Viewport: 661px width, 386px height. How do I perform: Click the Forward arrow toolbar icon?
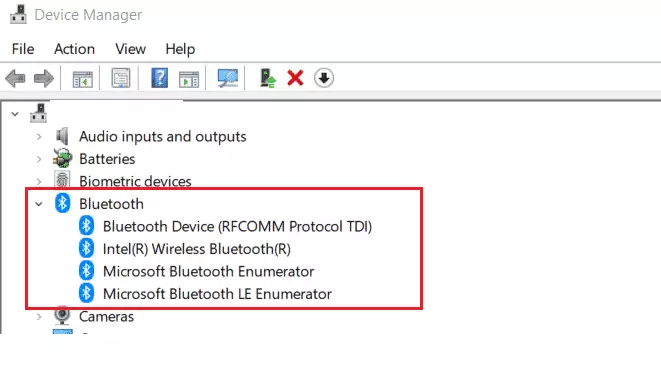point(44,78)
